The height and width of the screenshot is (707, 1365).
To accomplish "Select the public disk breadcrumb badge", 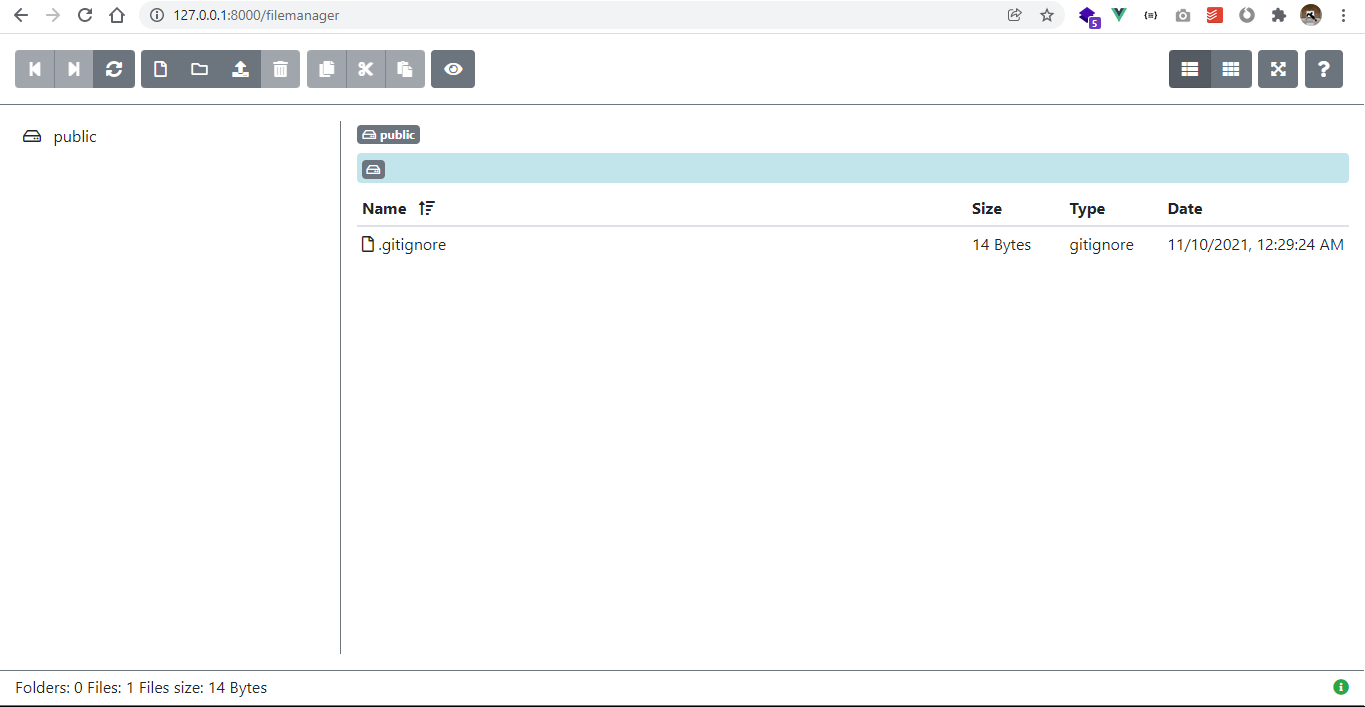I will click(388, 134).
